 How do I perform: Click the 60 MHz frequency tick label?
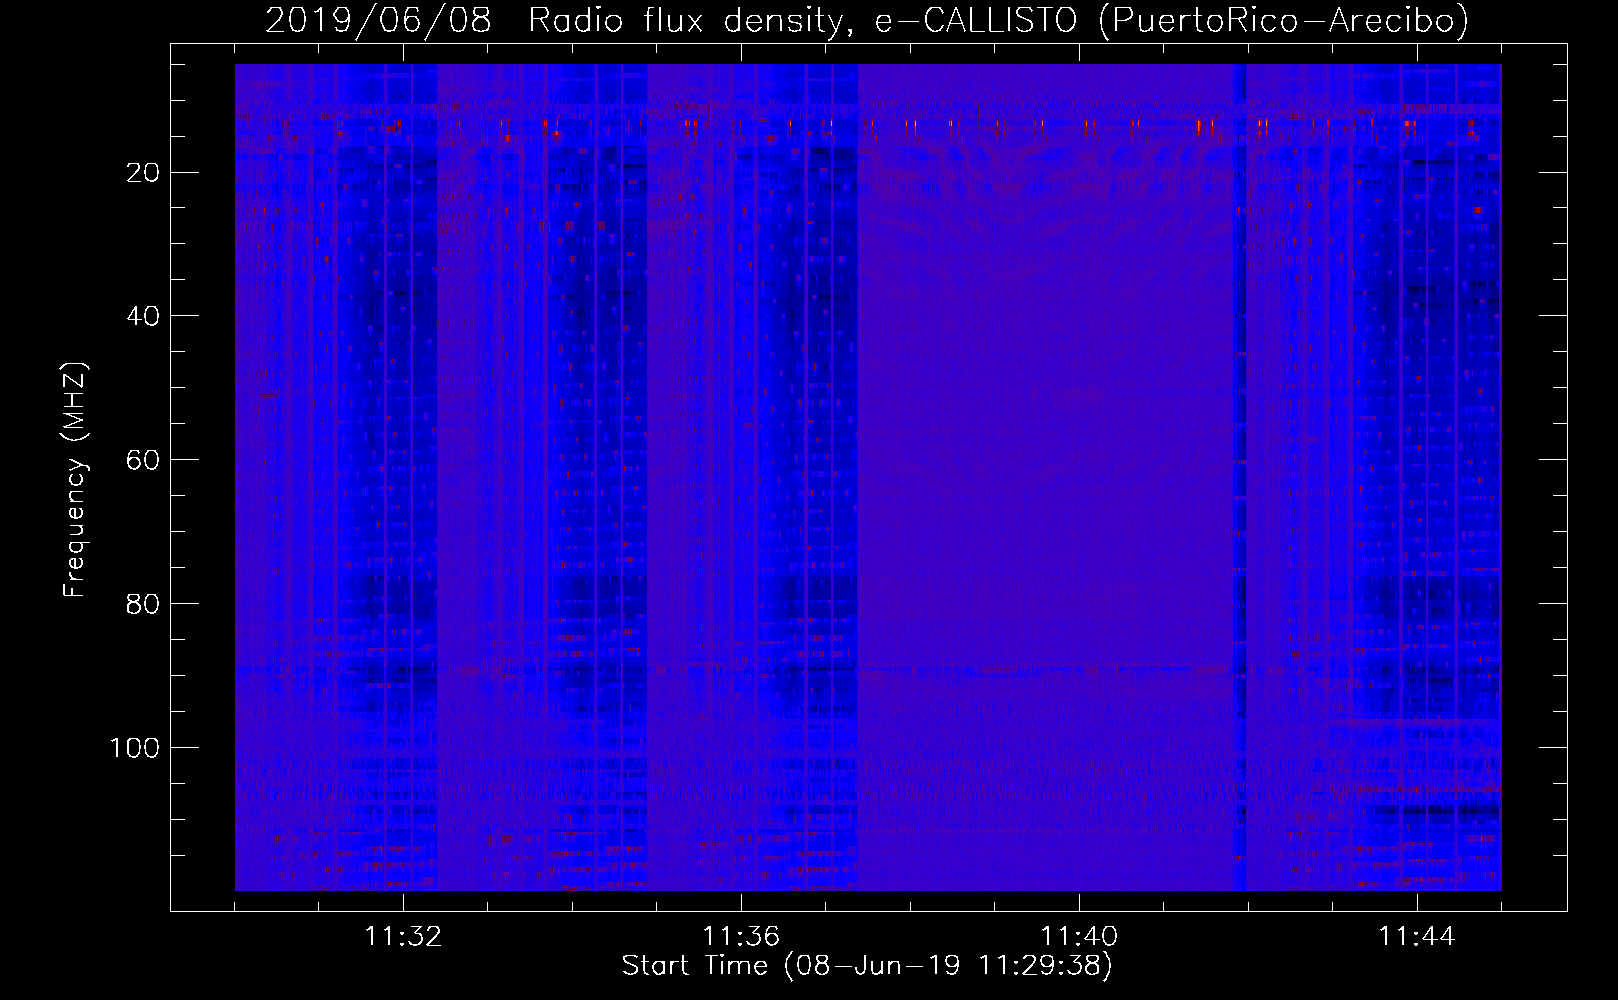pyautogui.click(x=143, y=460)
